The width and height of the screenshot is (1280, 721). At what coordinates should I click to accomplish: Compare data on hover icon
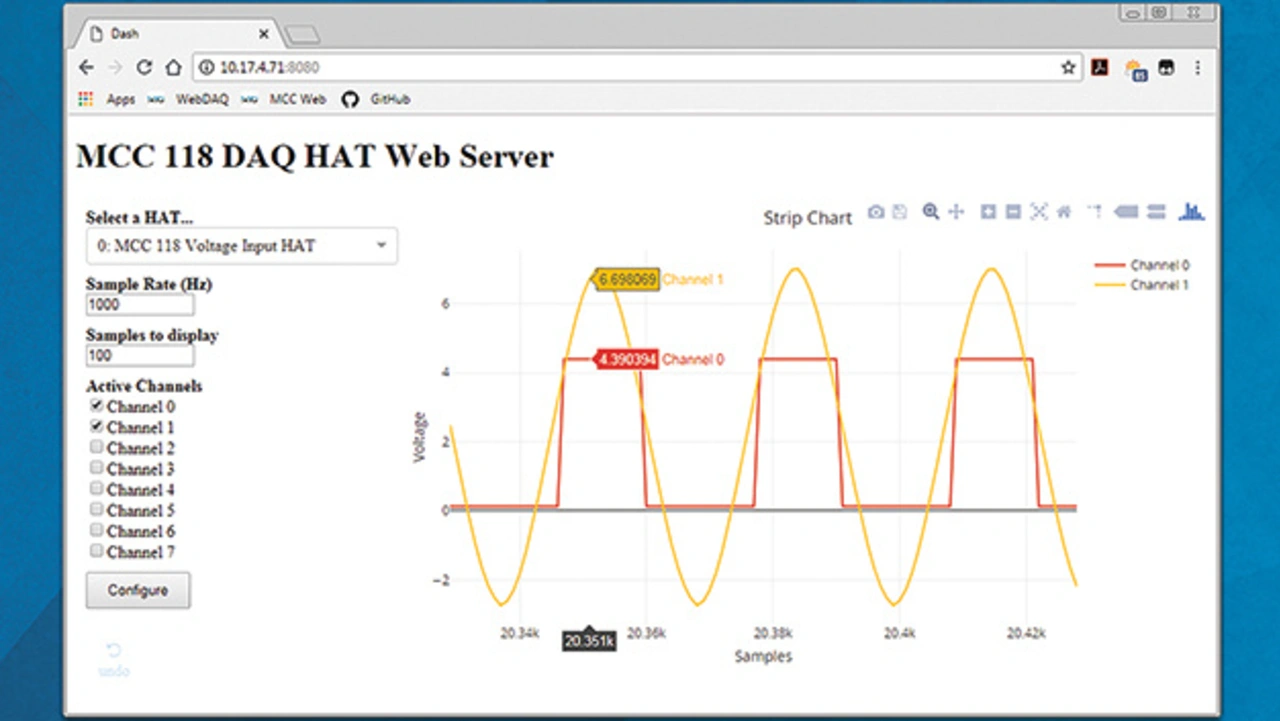pyautogui.click(x=1156, y=212)
